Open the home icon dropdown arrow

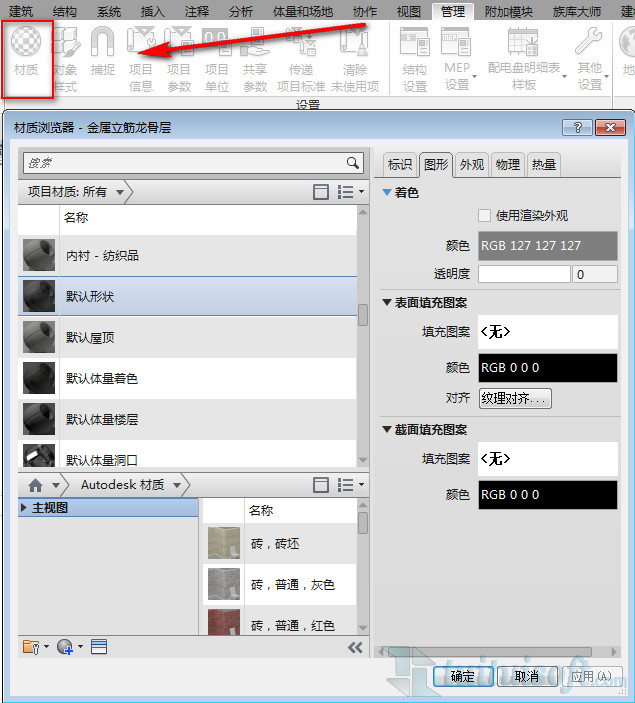[x=56, y=485]
